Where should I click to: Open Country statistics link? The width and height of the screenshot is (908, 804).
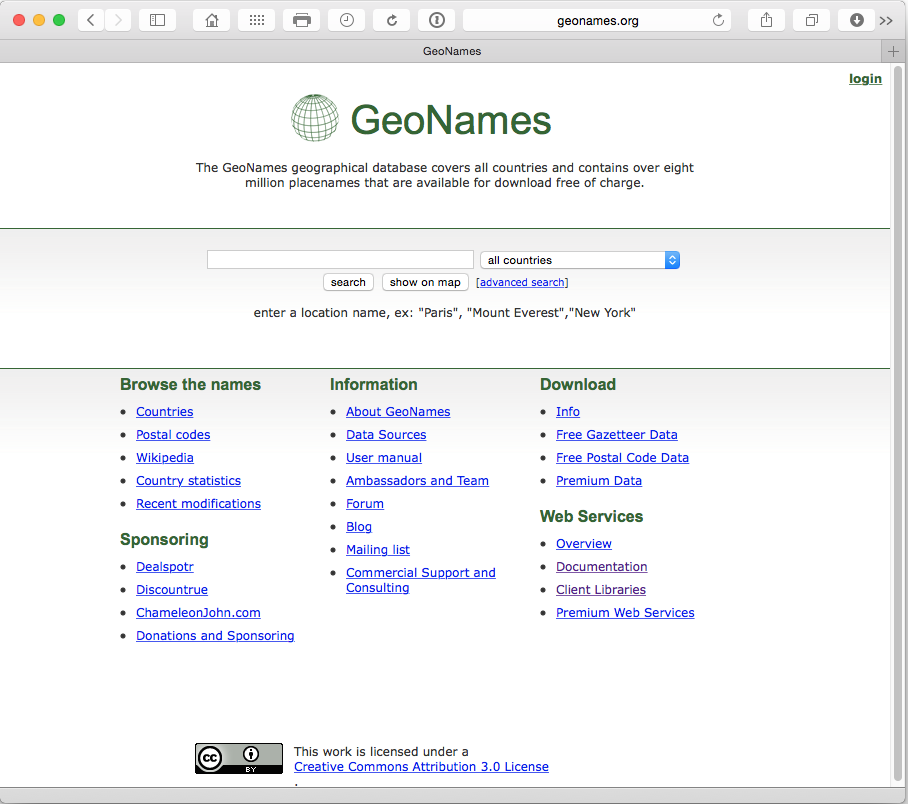188,481
